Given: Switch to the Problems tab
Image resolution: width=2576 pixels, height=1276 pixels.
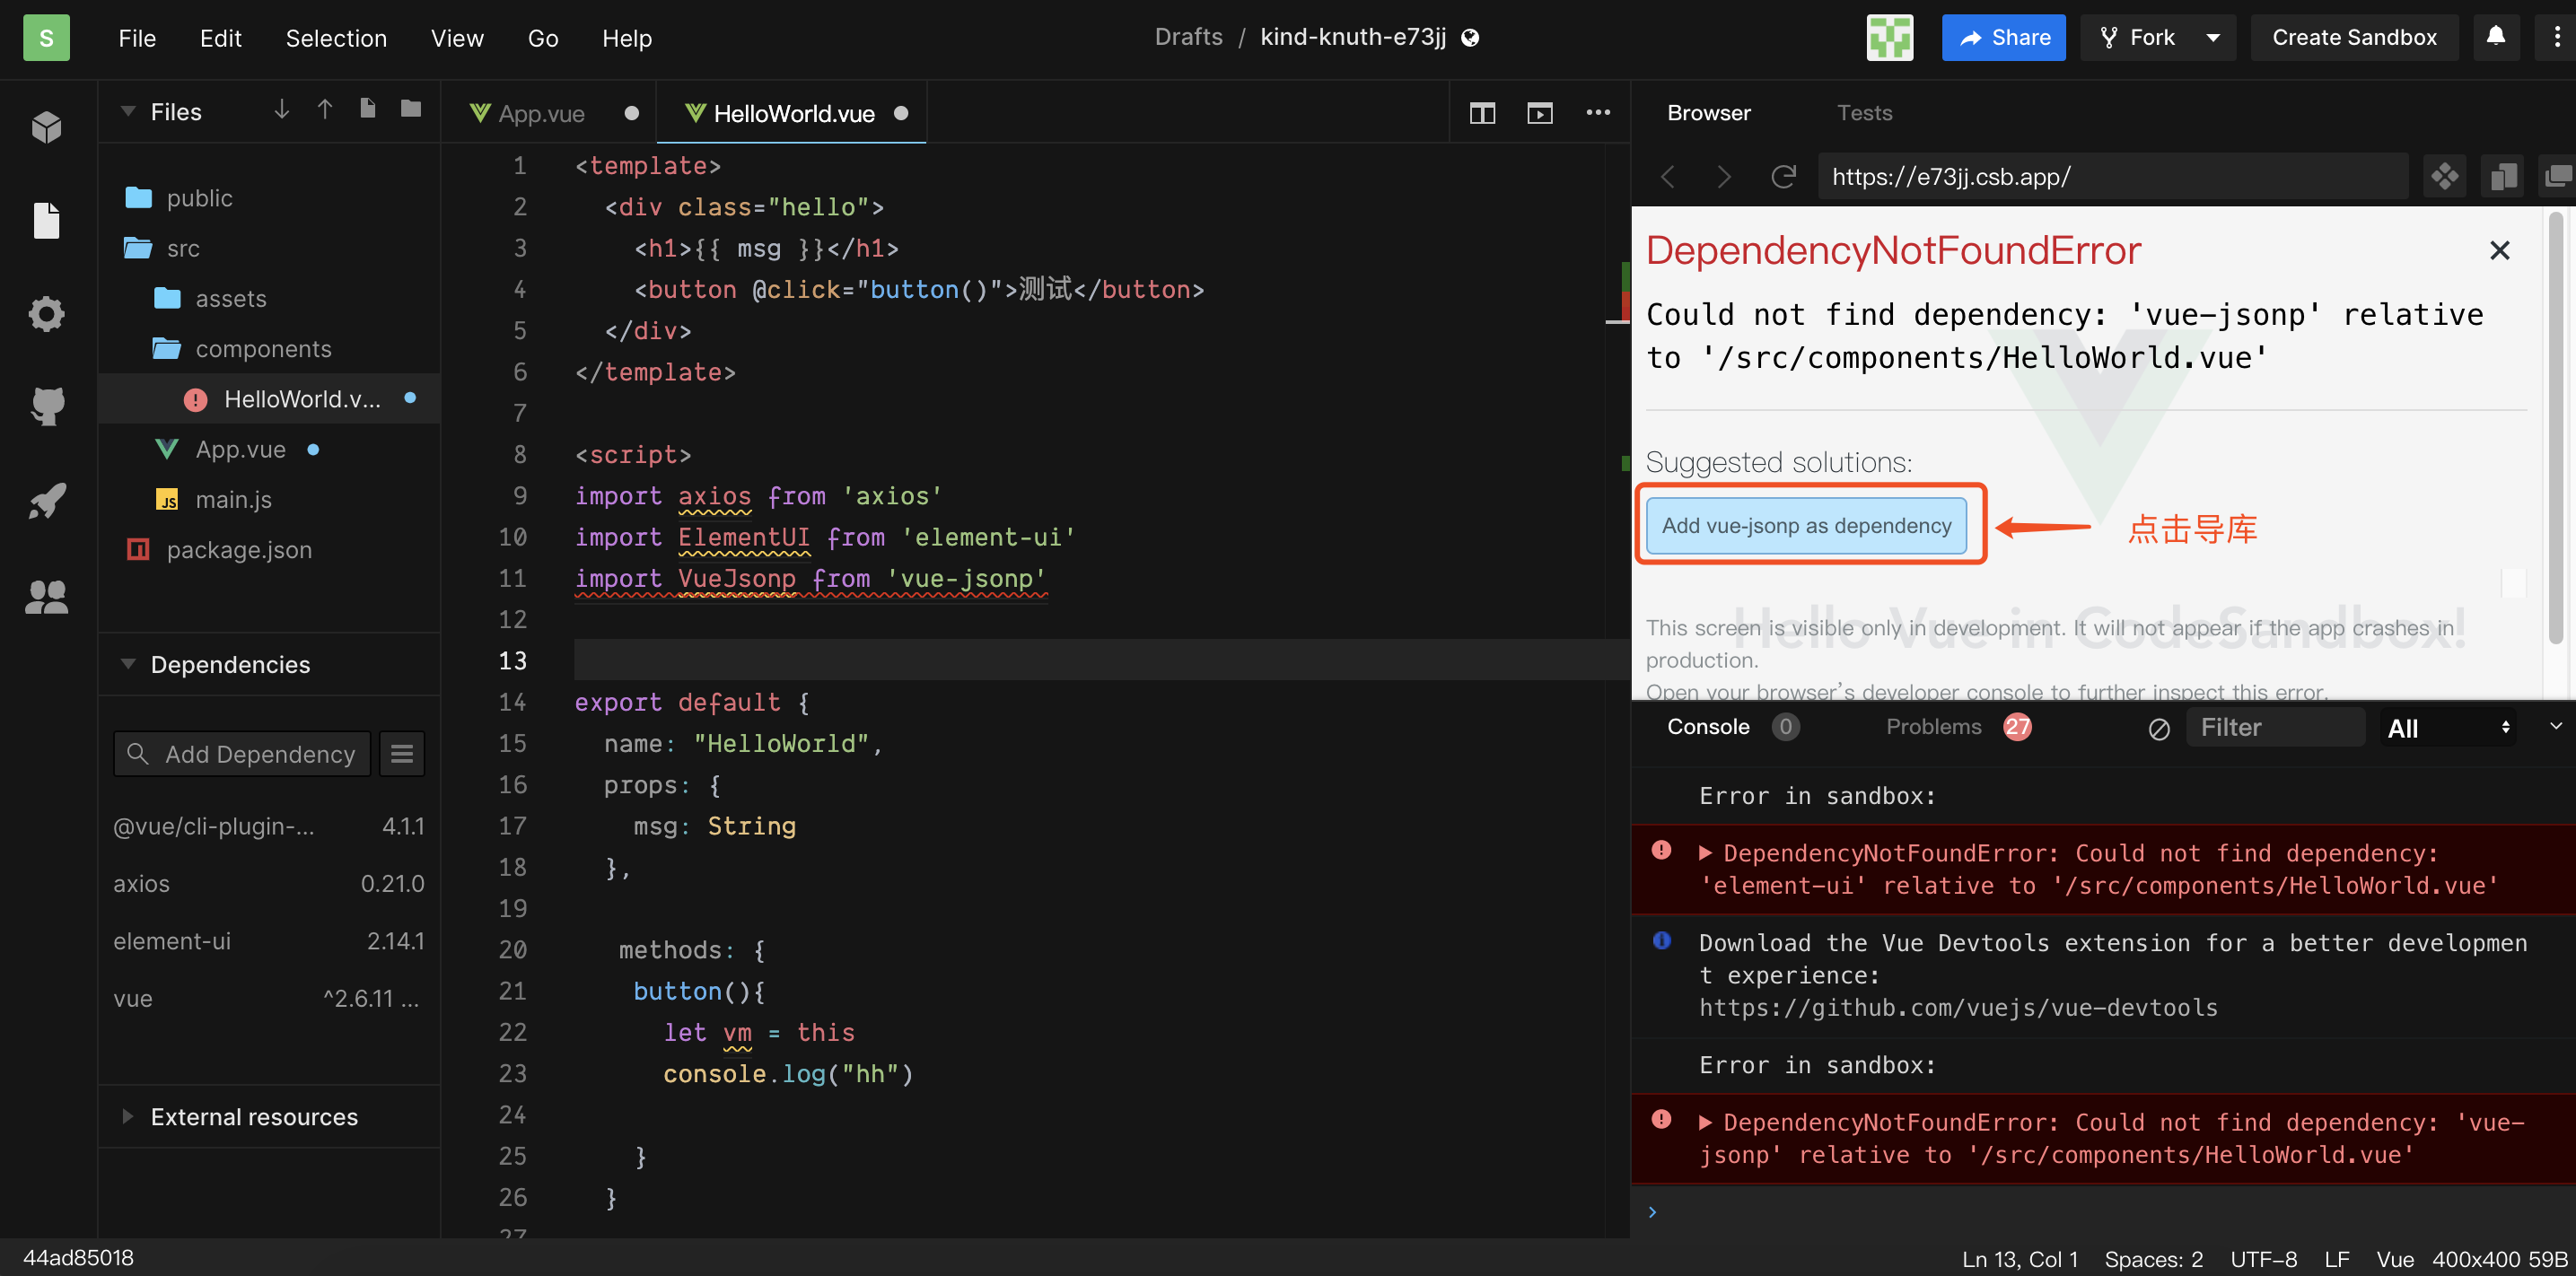Looking at the screenshot, I should coord(1933,727).
